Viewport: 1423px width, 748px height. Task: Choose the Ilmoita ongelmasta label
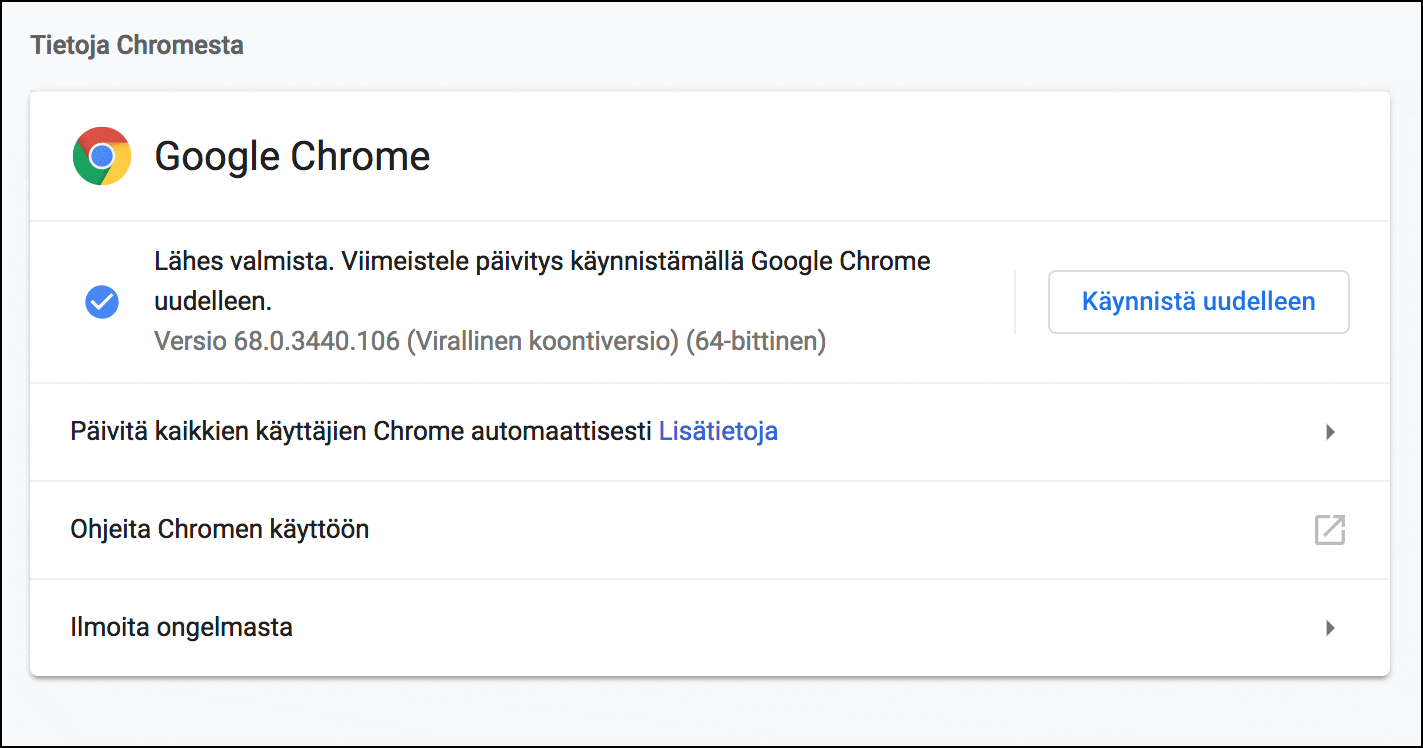coord(181,628)
